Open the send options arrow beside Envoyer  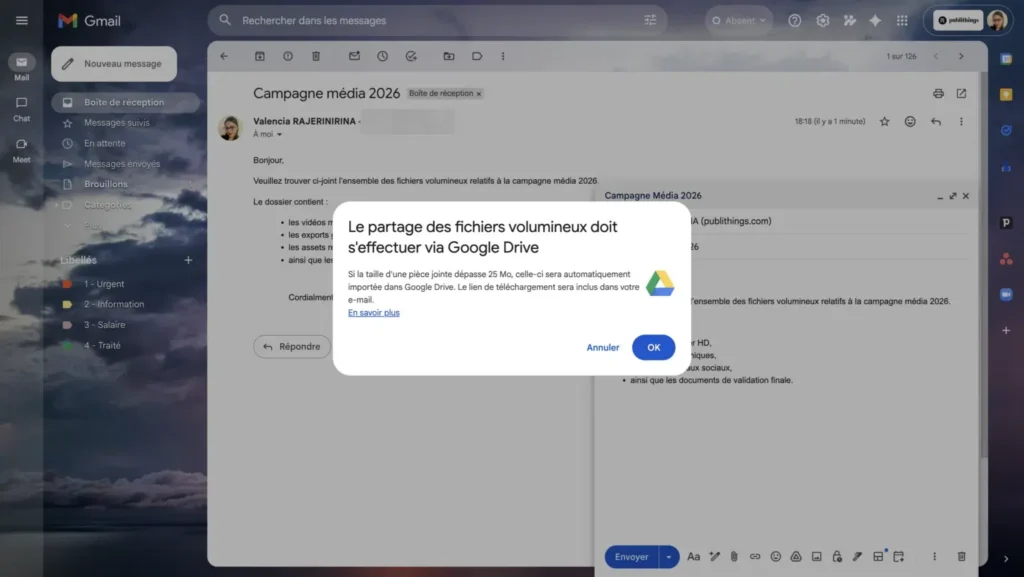tap(669, 557)
